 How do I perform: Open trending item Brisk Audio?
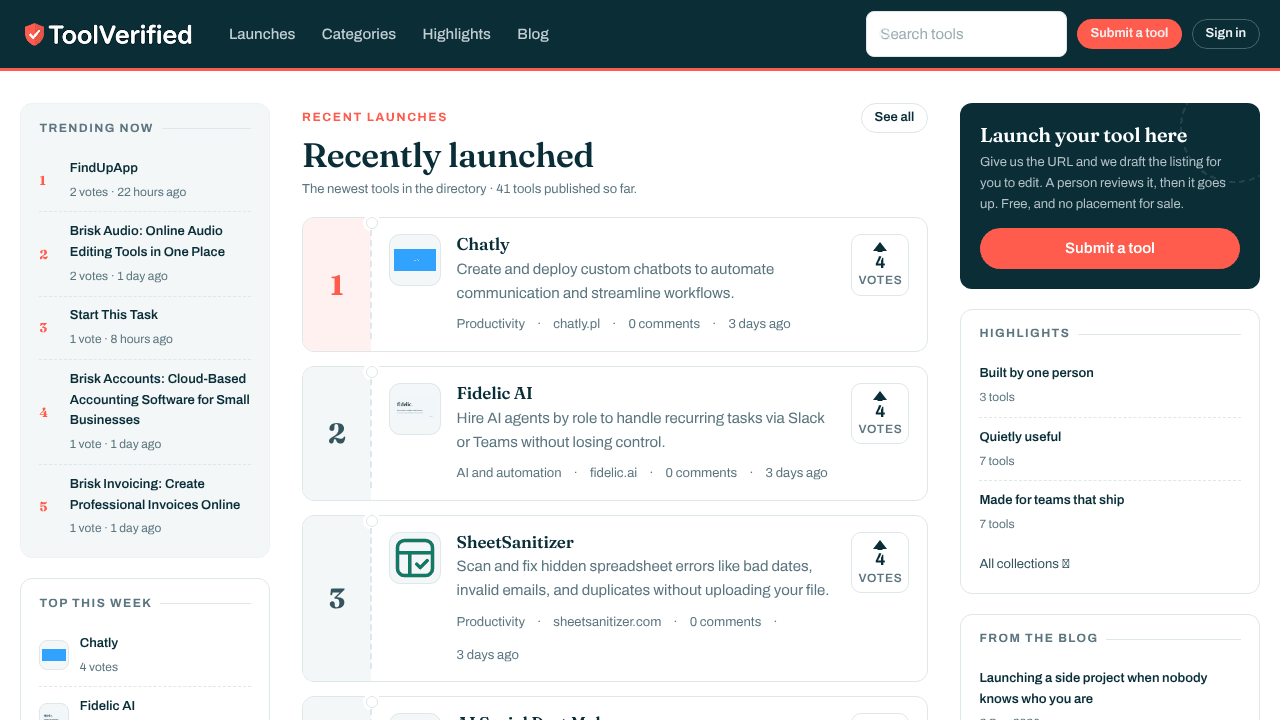pyautogui.click(x=147, y=241)
